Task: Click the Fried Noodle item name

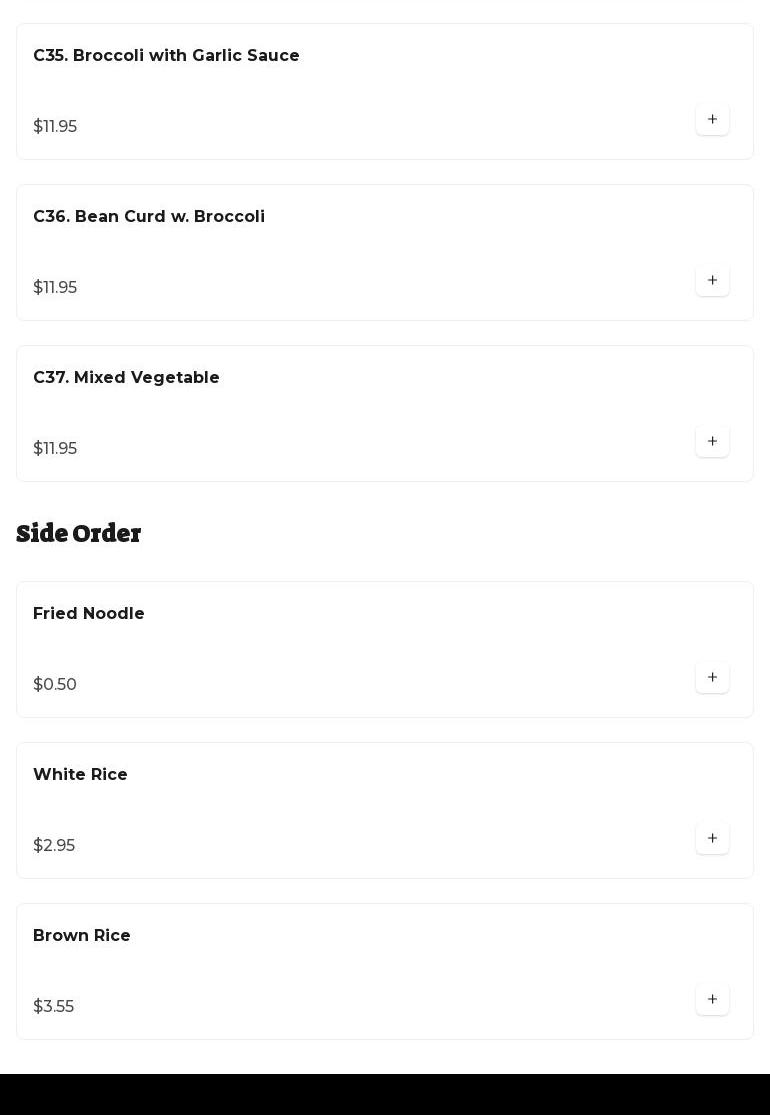Action: (89, 614)
